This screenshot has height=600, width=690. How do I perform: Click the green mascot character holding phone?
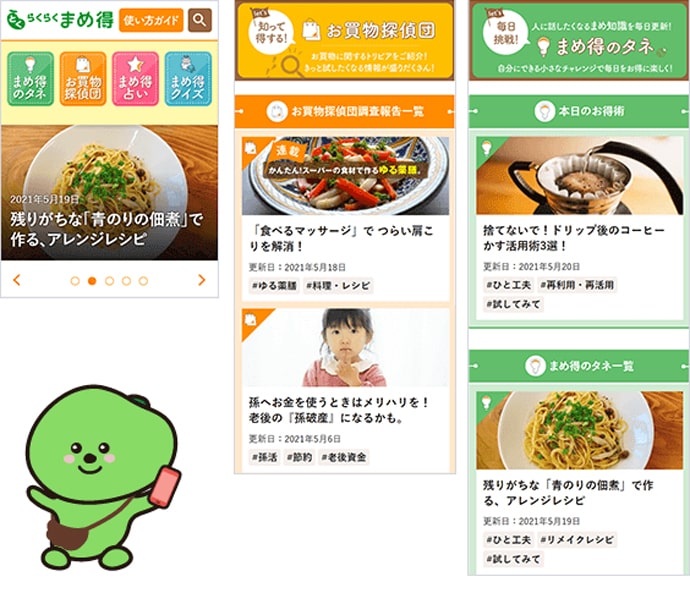[x=103, y=477]
